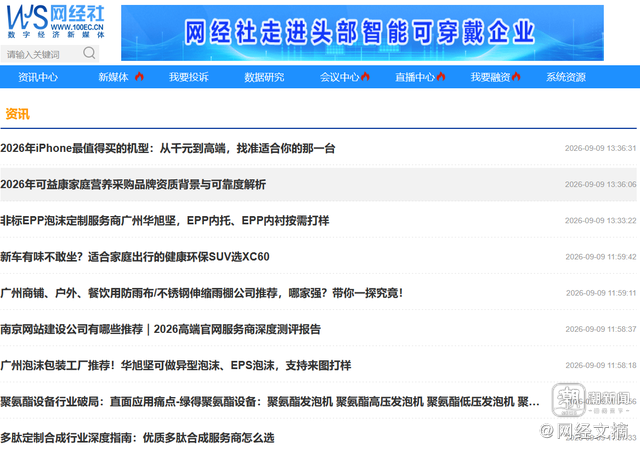The height and width of the screenshot is (453, 640).
Task: Open the 非标EPP泡沫定制服务商 article
Action: tap(164, 221)
